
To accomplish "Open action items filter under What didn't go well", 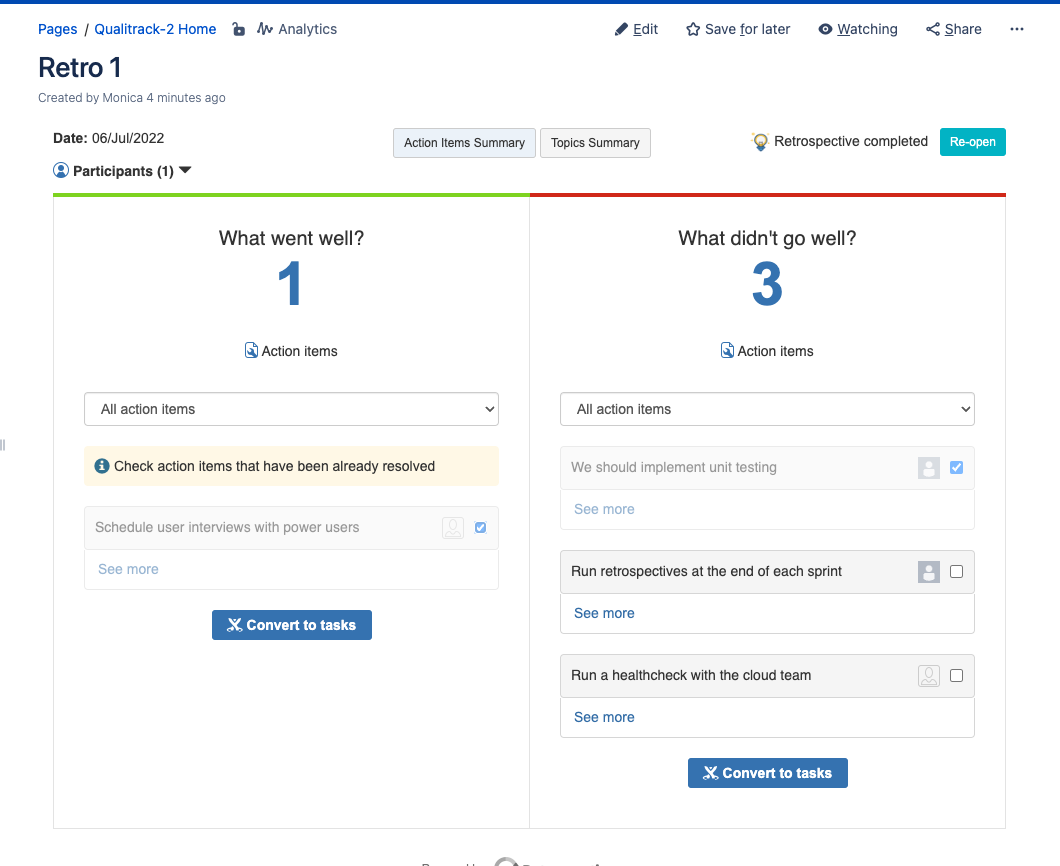I will coord(767,409).
